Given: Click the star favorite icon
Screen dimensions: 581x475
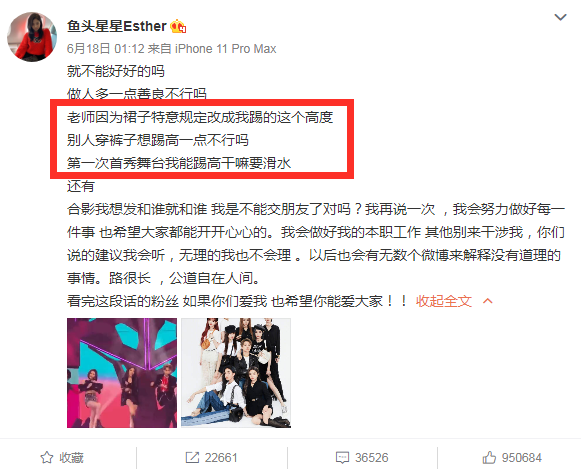Looking at the screenshot, I should click(47, 458).
